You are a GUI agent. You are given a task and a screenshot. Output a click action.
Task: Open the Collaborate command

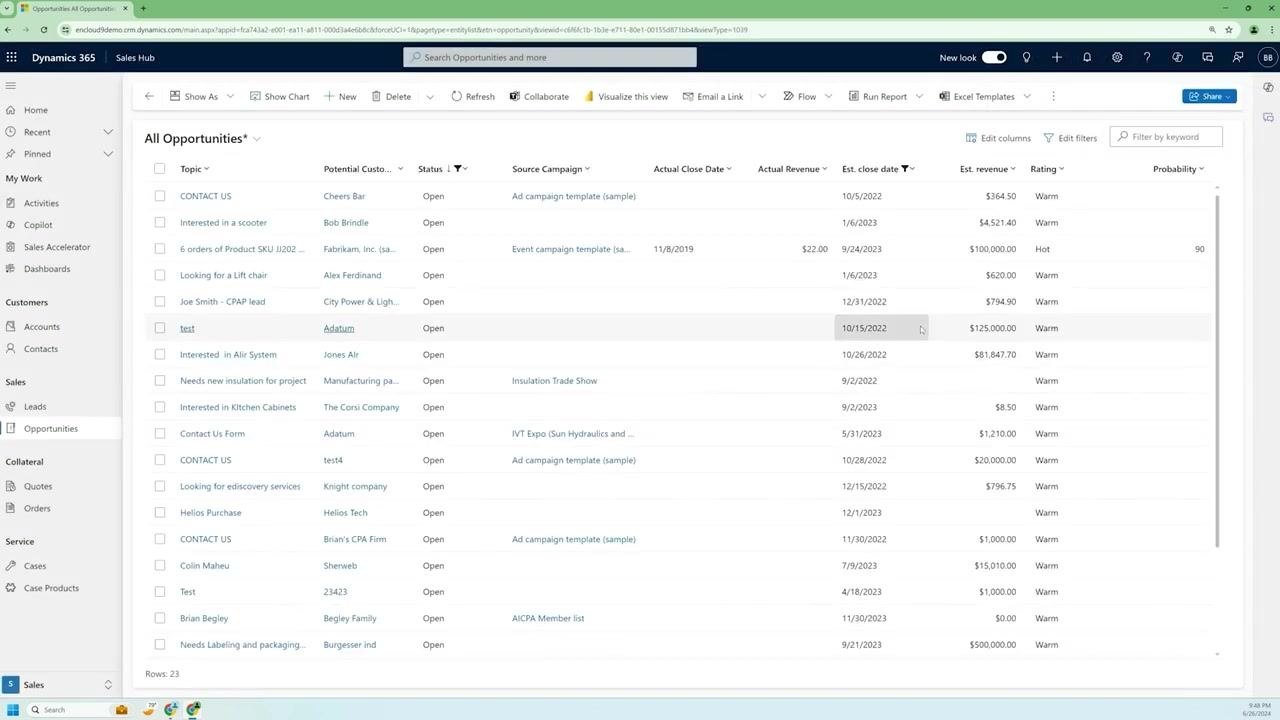(539, 96)
